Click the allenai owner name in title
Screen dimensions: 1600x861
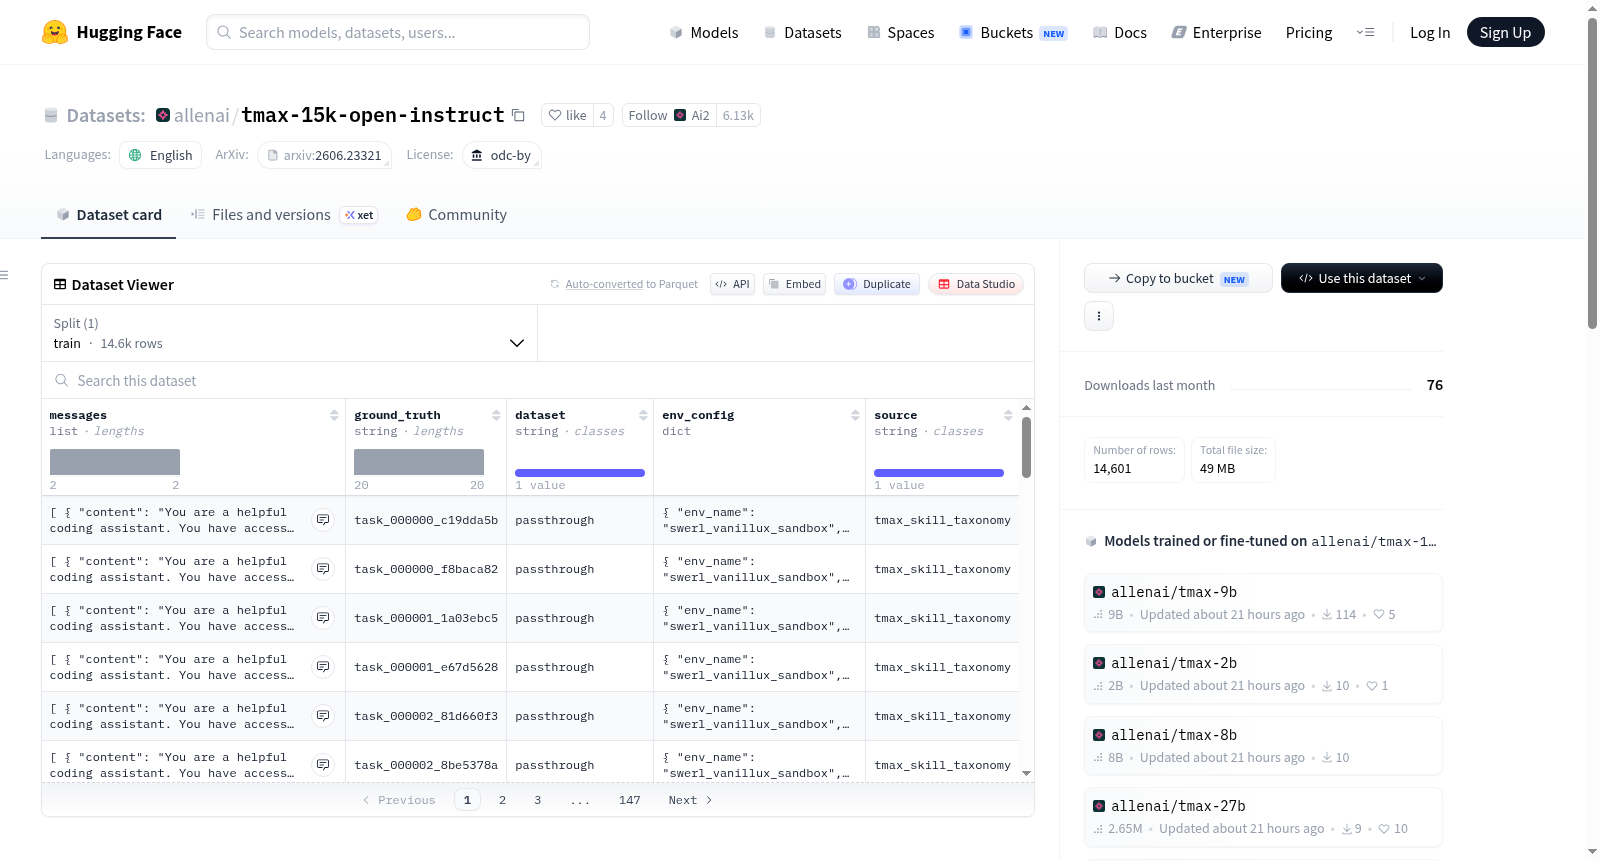202,115
